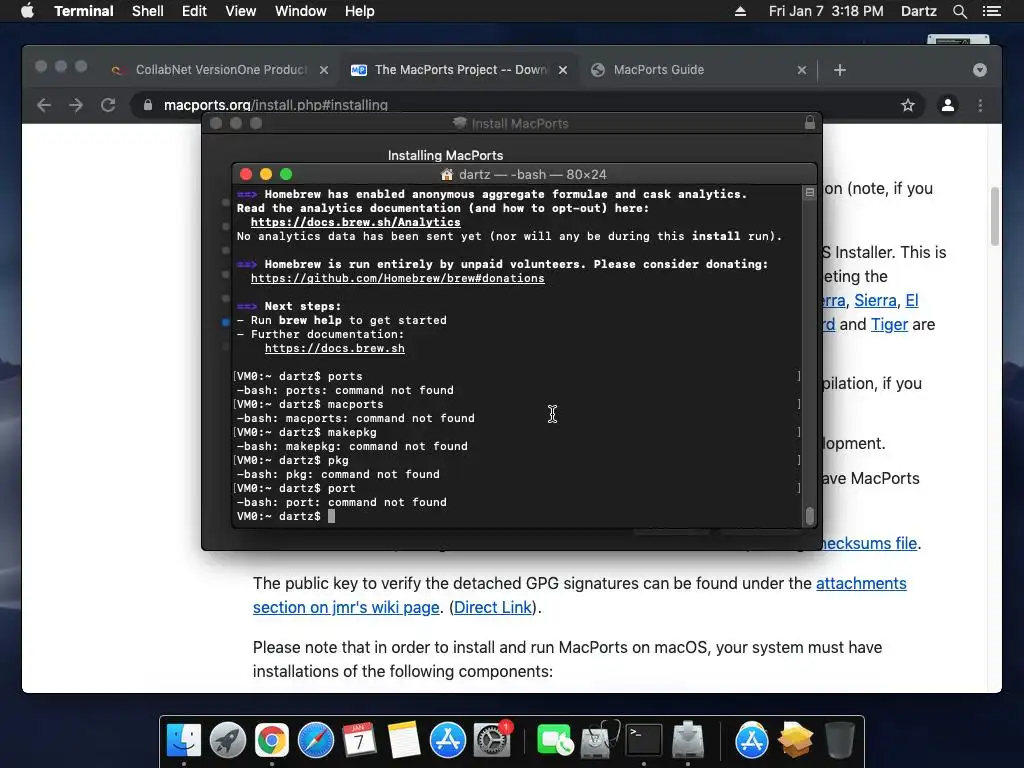Open Chrome three-dot menu
This screenshot has height=768, width=1024.
[x=980, y=105]
